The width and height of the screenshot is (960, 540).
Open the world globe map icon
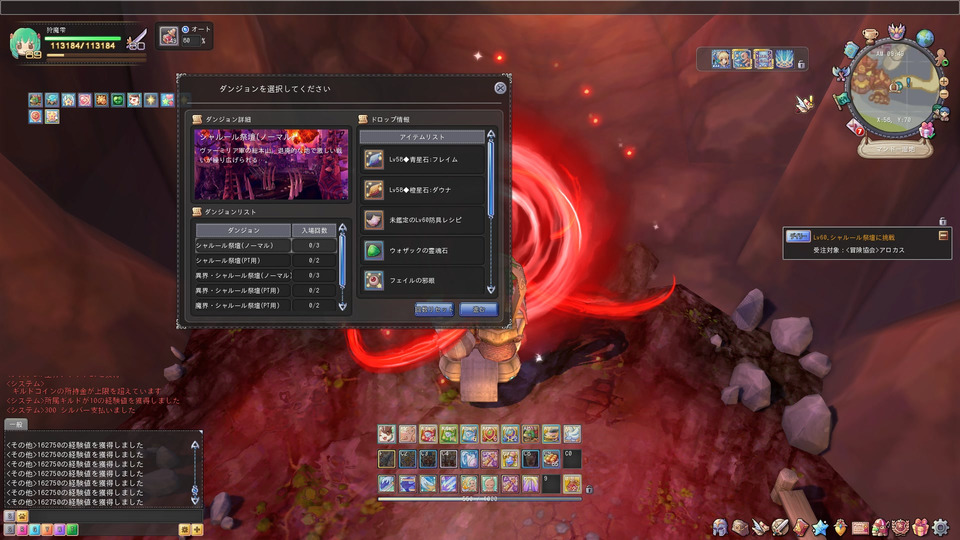pos(925,38)
